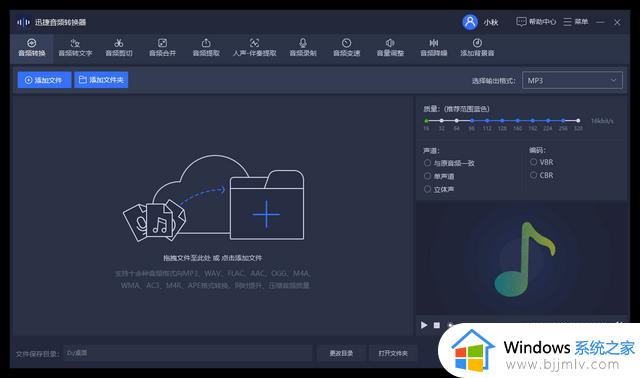Click the 添加文件夹 add folder button
This screenshot has width=640, height=378.
point(101,80)
